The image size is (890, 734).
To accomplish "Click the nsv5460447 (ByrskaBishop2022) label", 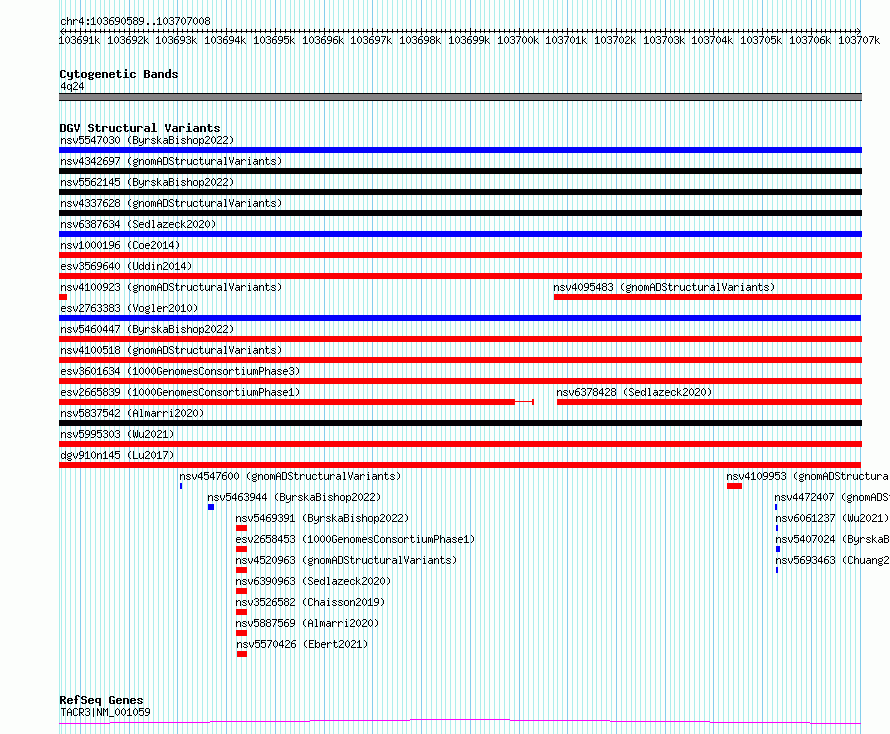I will (147, 329).
